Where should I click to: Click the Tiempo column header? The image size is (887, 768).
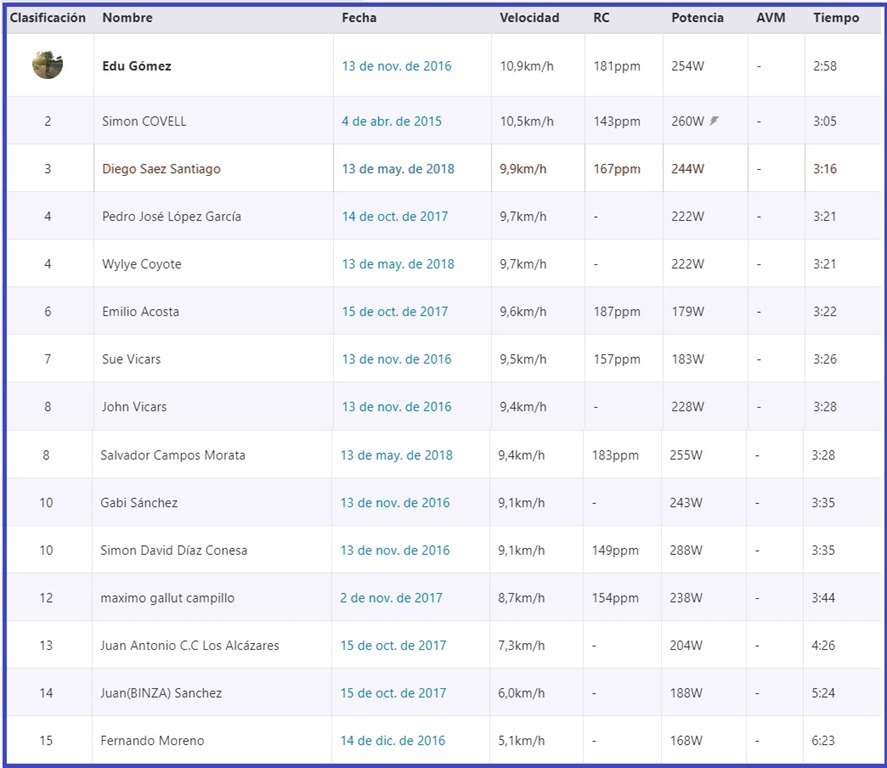[x=836, y=18]
